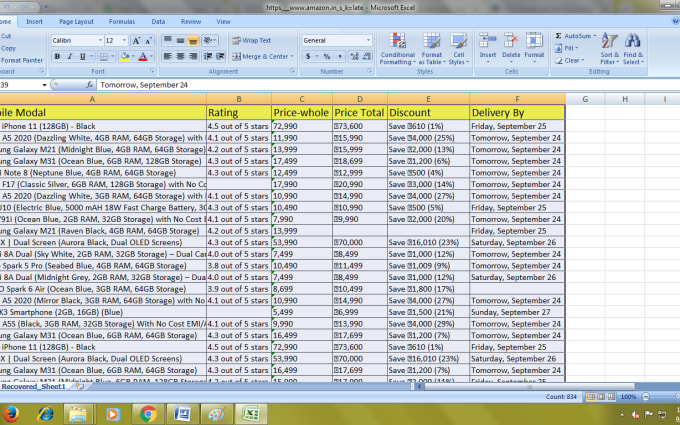Switch to the Formulas tab

click(x=122, y=22)
